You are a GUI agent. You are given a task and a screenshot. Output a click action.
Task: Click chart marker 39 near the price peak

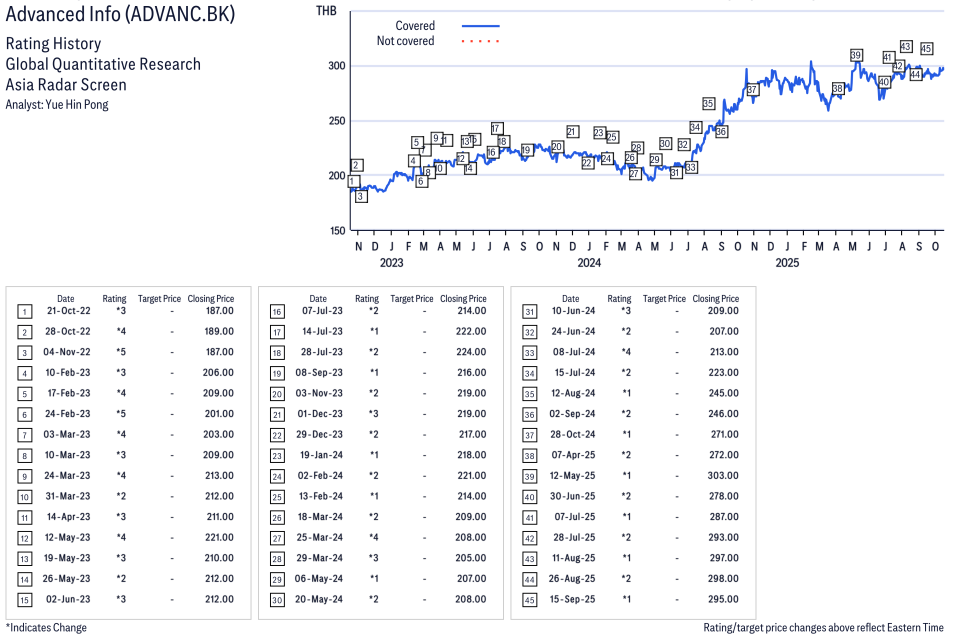click(x=856, y=55)
